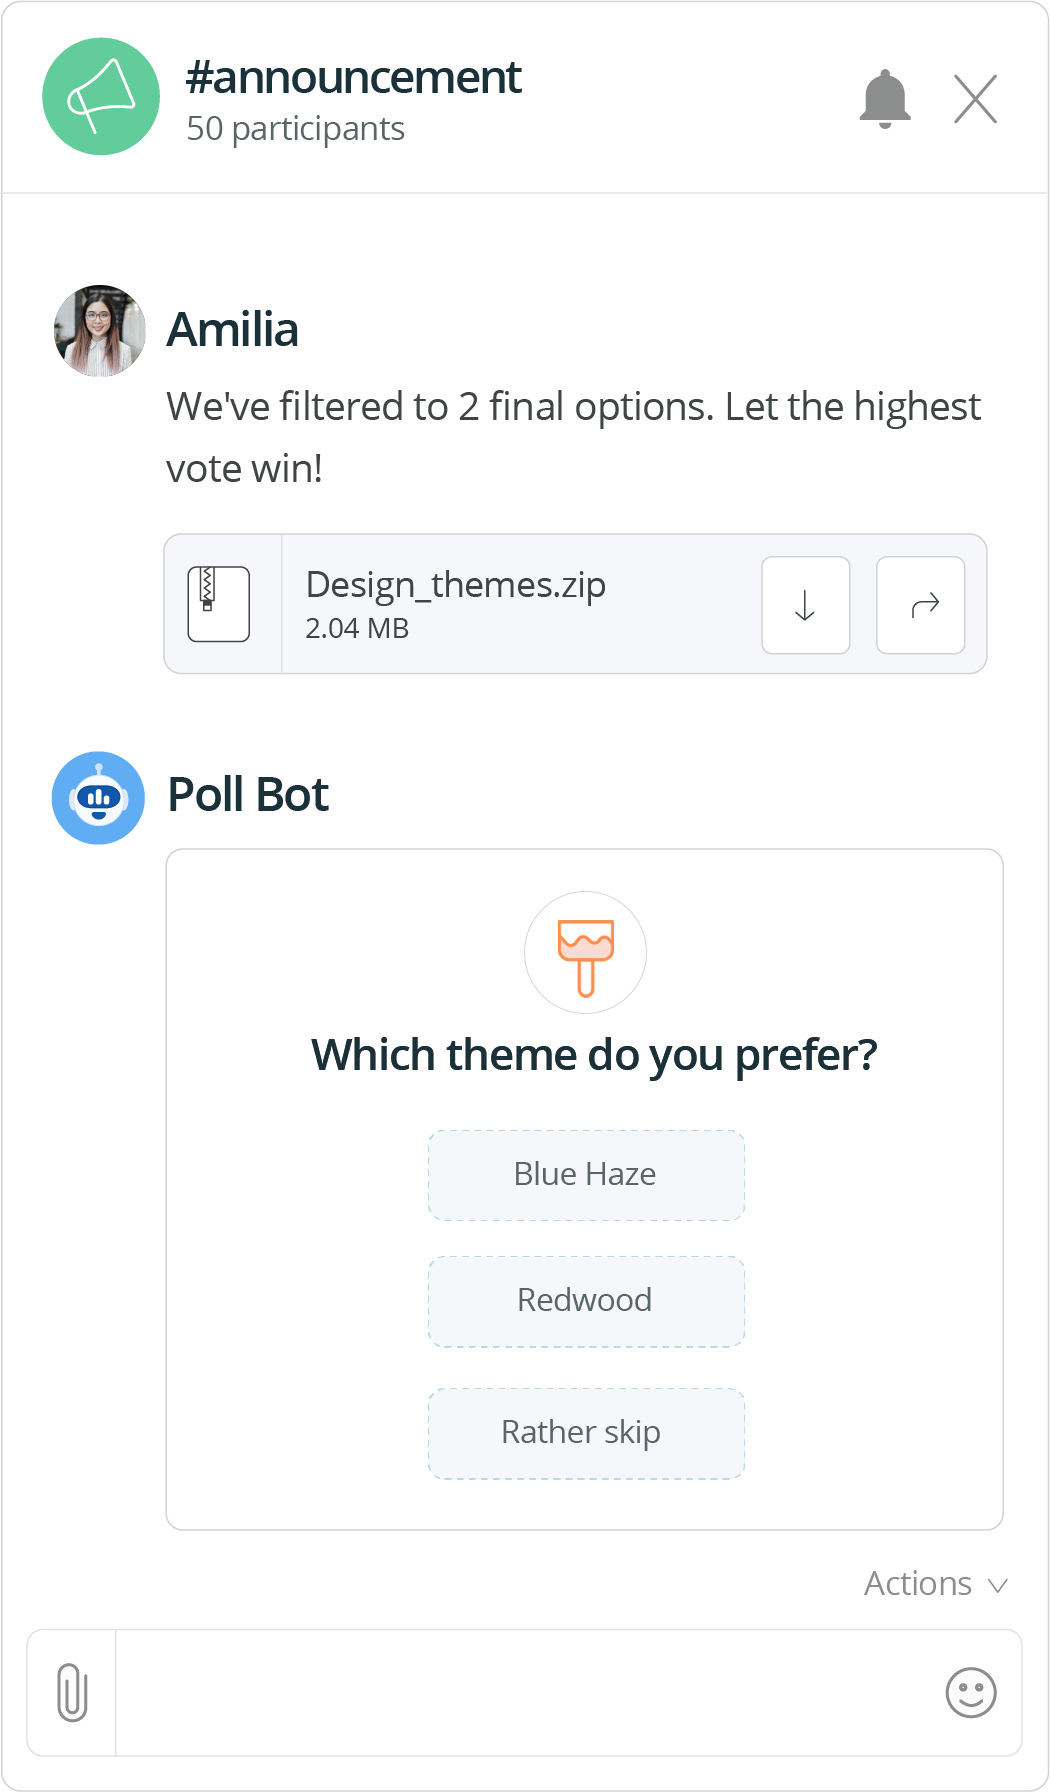The width and height of the screenshot is (1050, 1792).
Task: Choose the Rather skip option
Action: tap(586, 1433)
